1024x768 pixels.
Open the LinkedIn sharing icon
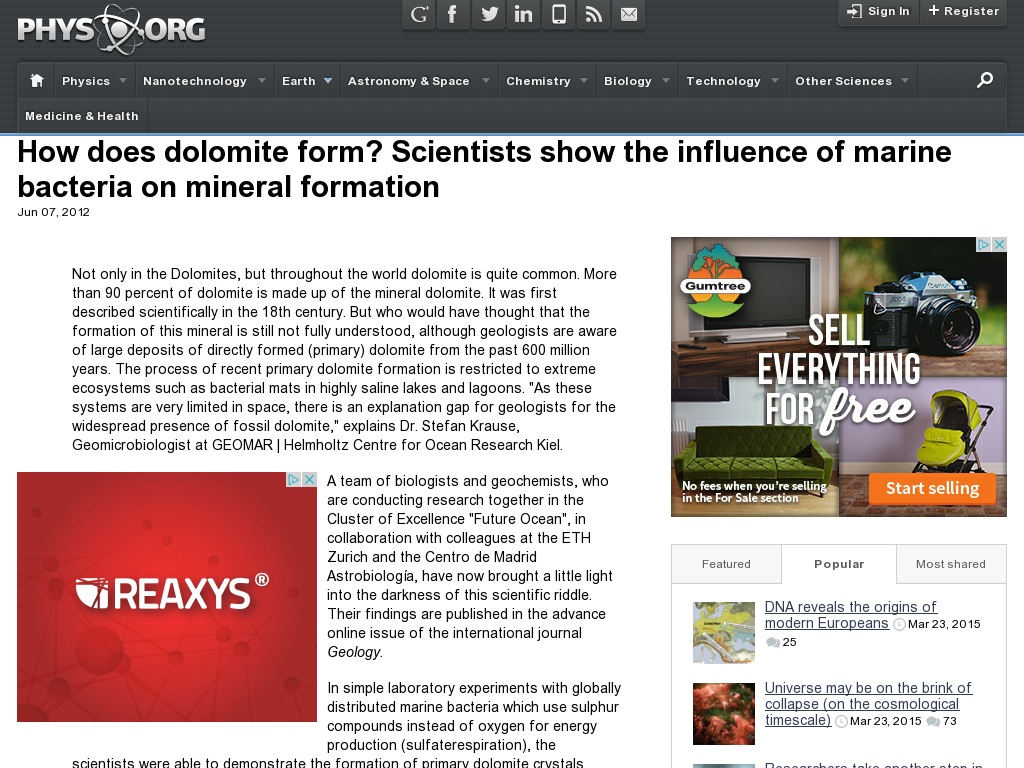(523, 14)
